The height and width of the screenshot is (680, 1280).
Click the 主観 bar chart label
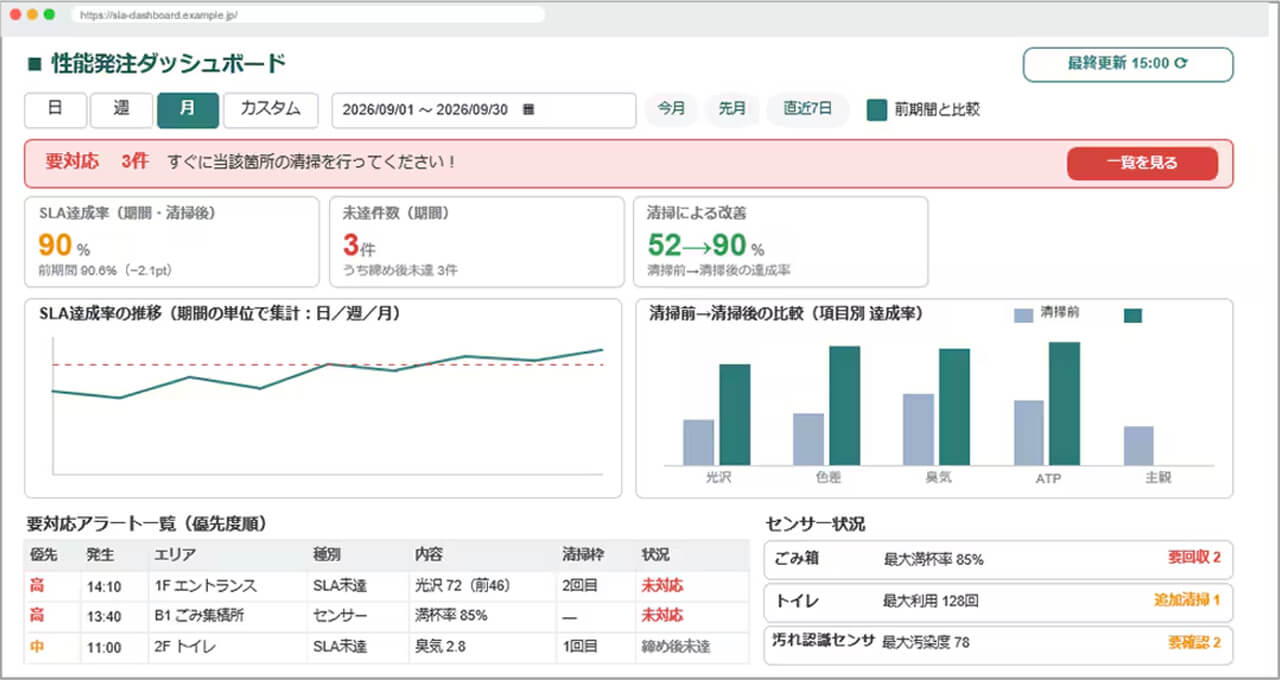[1158, 478]
